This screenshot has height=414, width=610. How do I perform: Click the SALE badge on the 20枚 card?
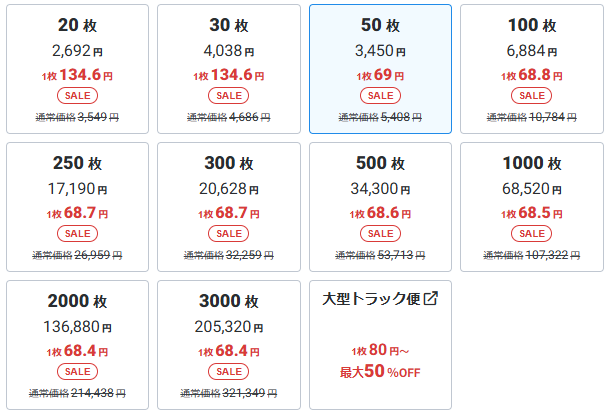[x=77, y=95]
